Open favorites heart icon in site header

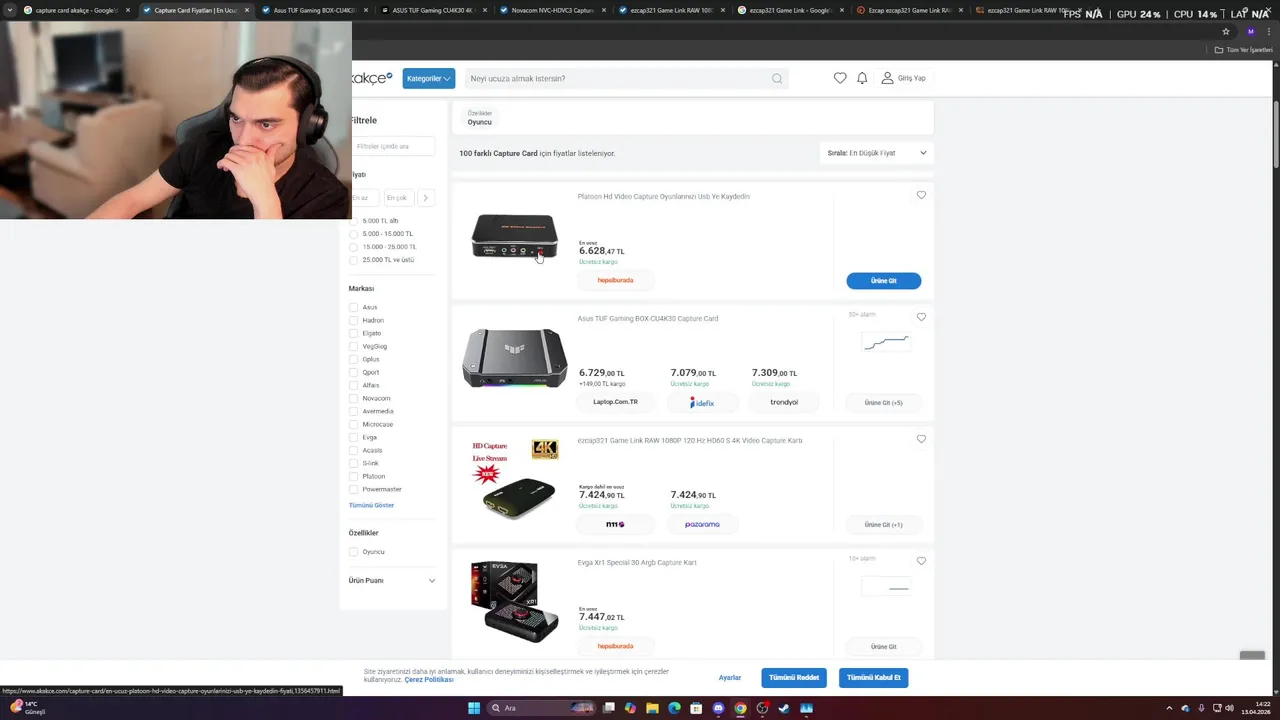(840, 78)
